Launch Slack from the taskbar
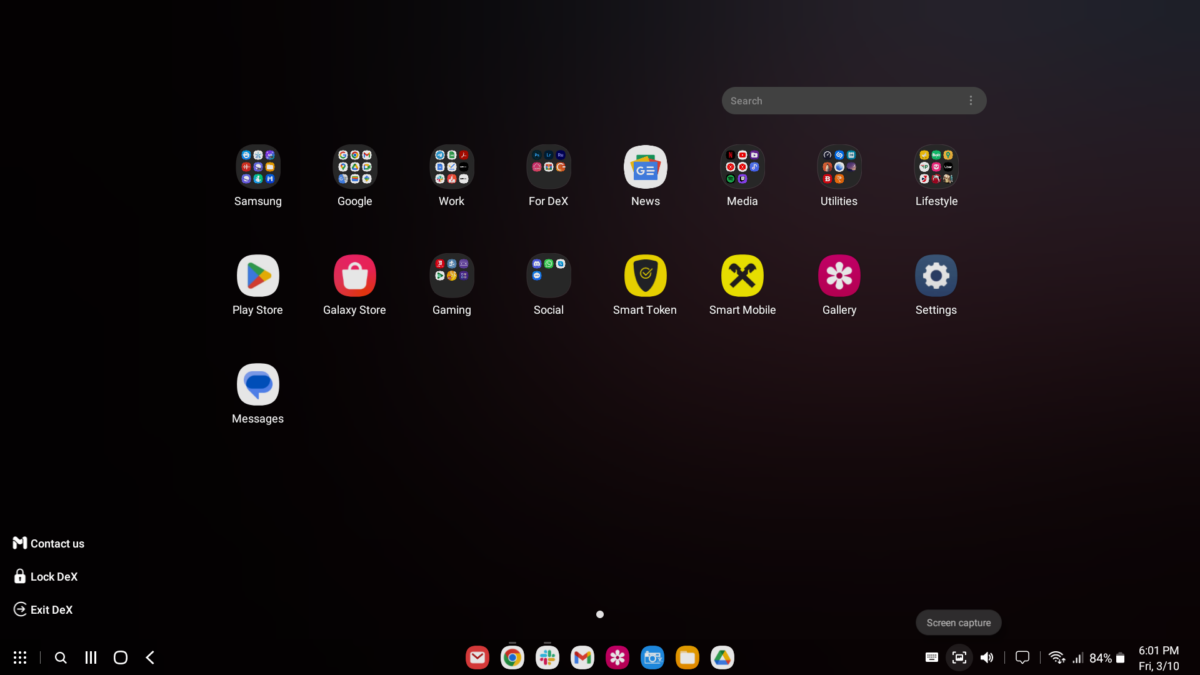The image size is (1200, 675). (x=547, y=657)
